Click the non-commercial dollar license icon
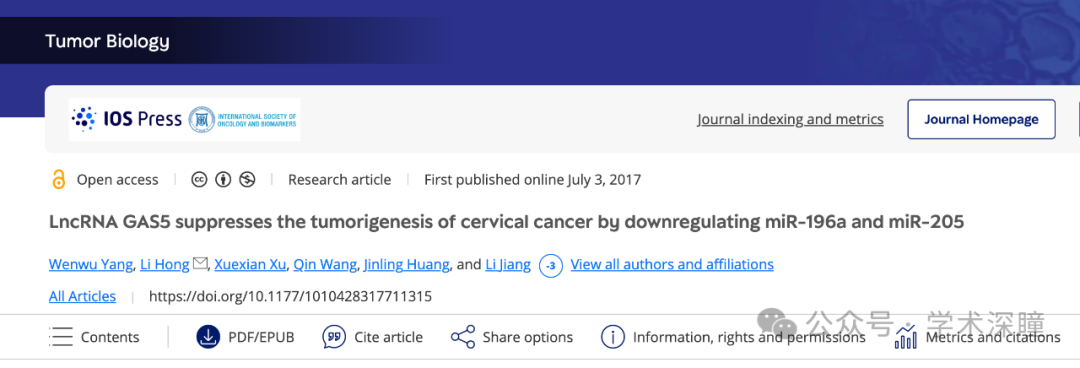The height and width of the screenshot is (368, 1080). click(x=247, y=180)
